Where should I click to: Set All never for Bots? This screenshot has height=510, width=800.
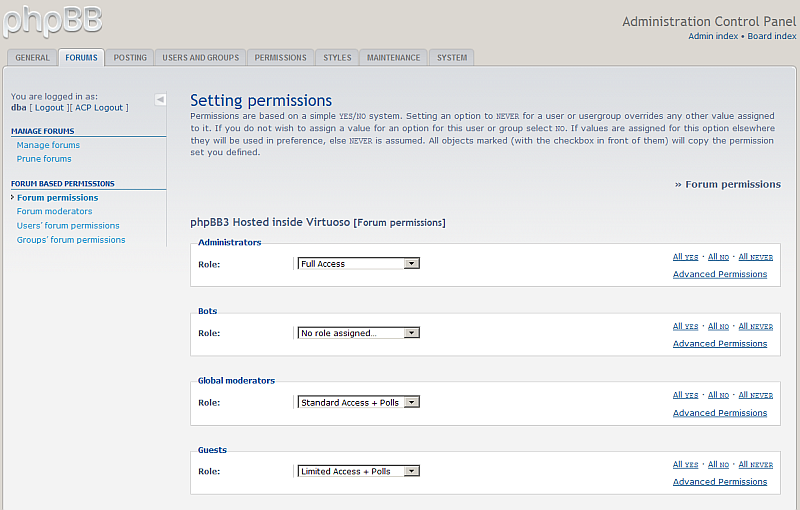pos(755,326)
